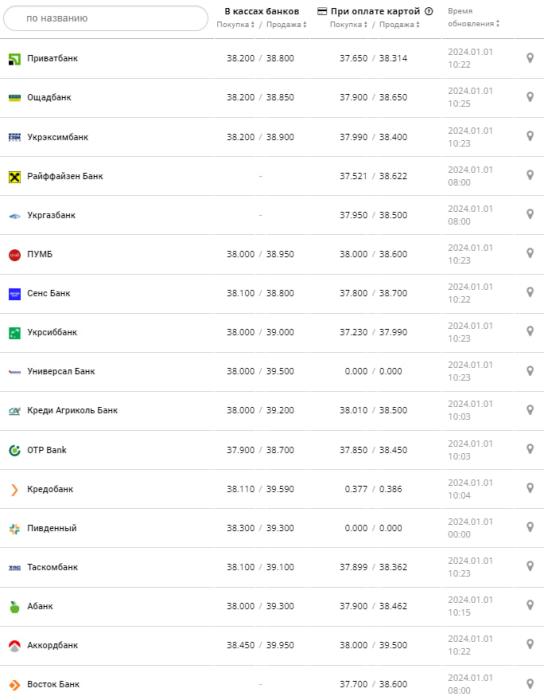
Task: Sort by card Продажа rate column
Action: 399,25
